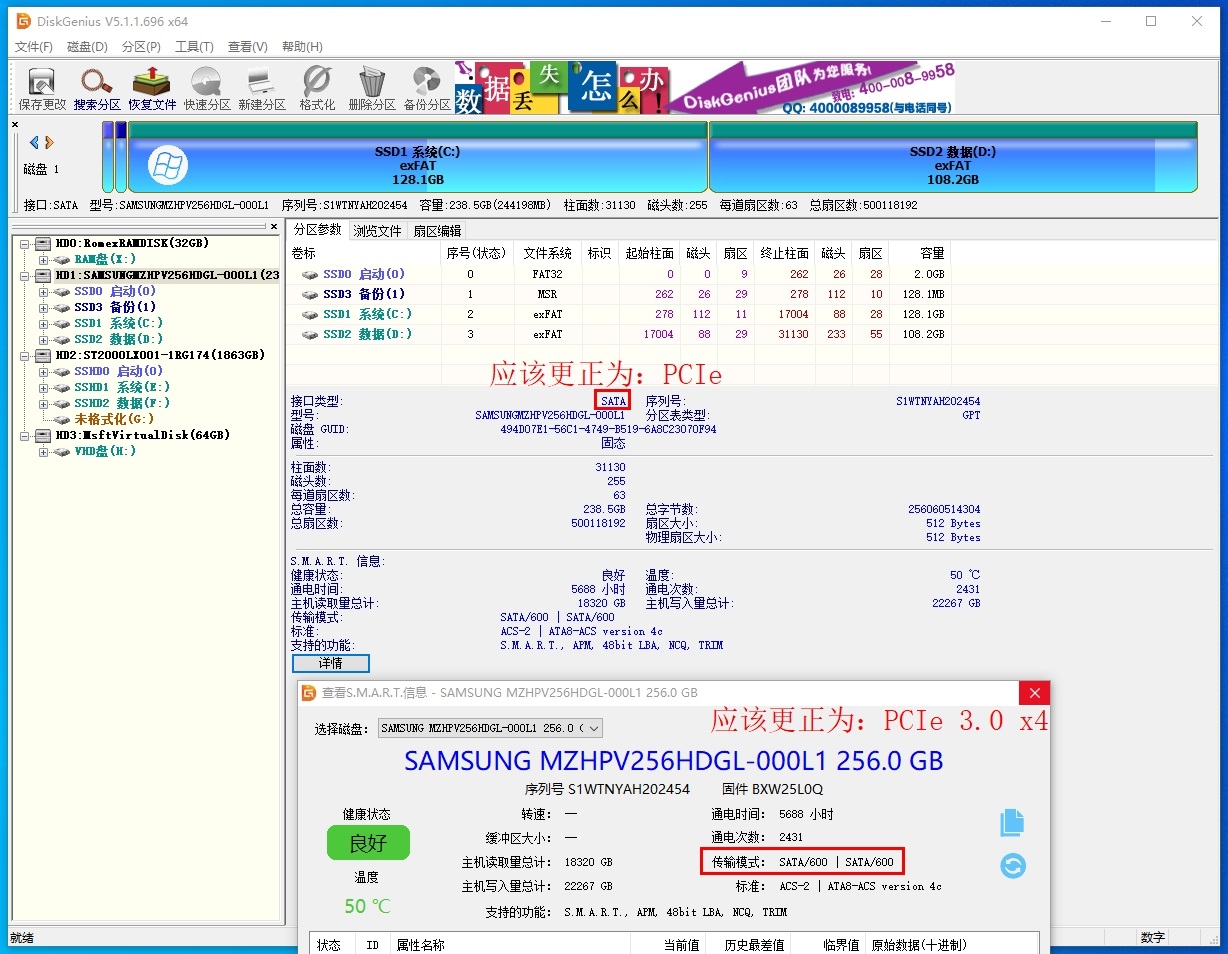Close the S.M.A.R.T. information dialog

coord(1035,693)
